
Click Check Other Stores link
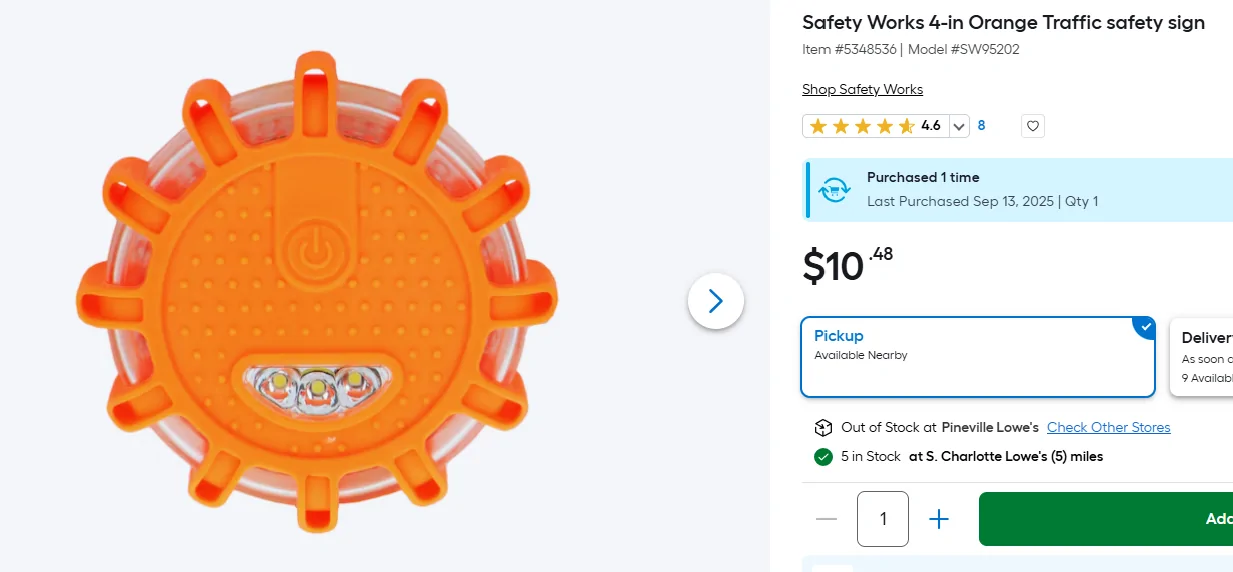1108,428
